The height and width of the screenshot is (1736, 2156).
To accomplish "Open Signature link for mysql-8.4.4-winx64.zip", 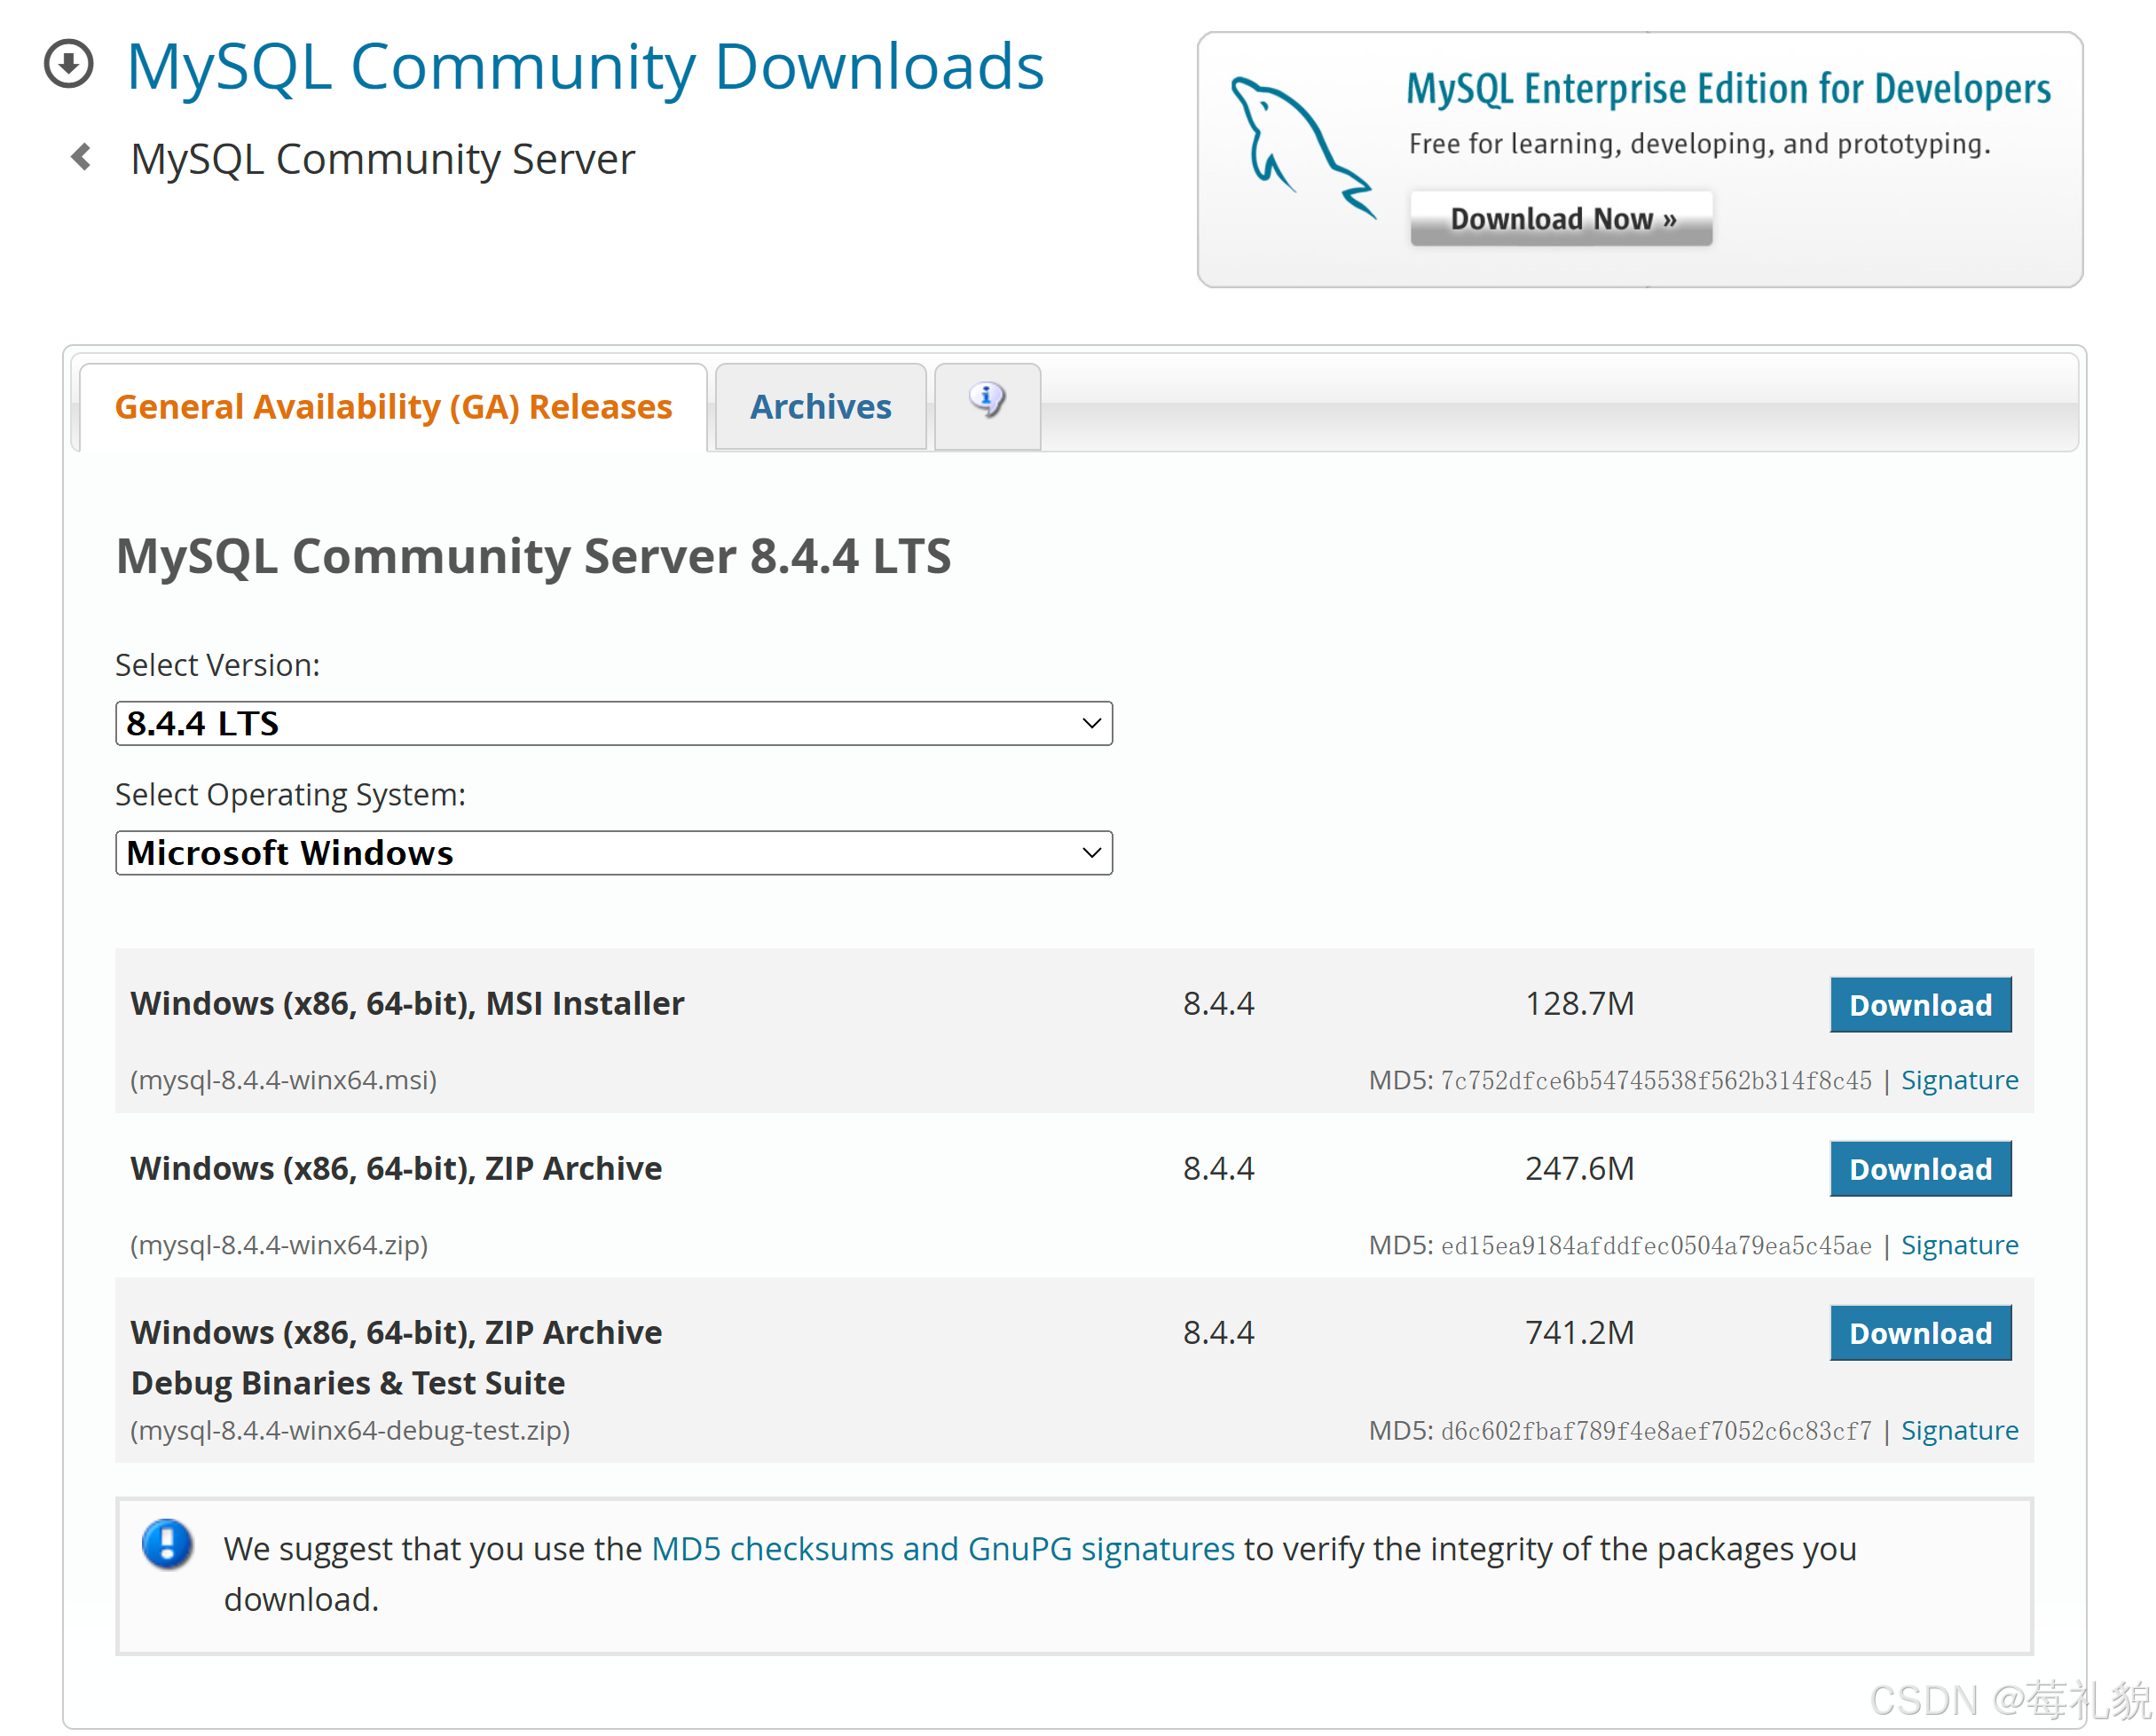I will coord(1958,1245).
